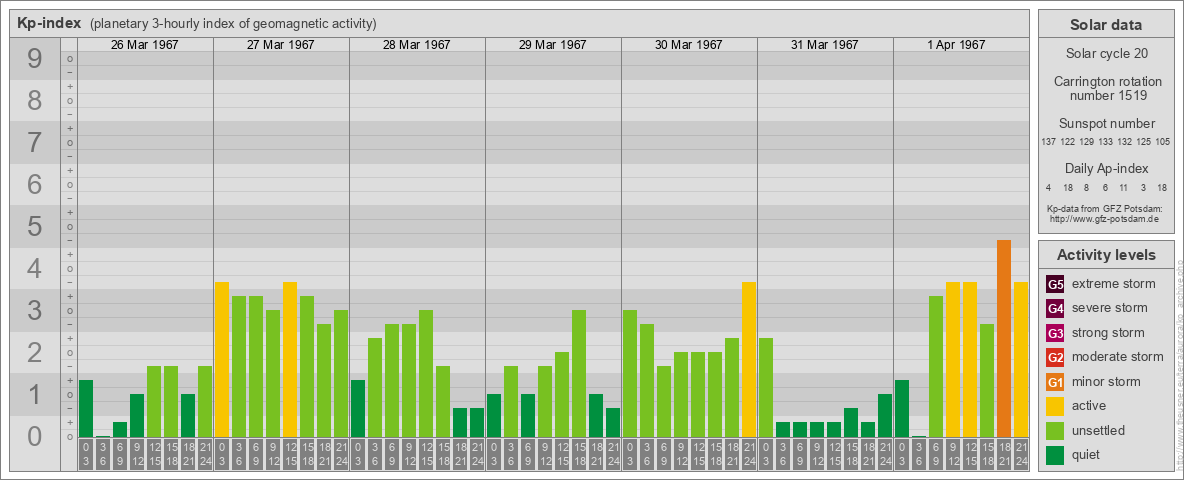This screenshot has height=480, width=1184.
Task: Click the tall green bar at 29 Mar 15-18
Action: 579,374
